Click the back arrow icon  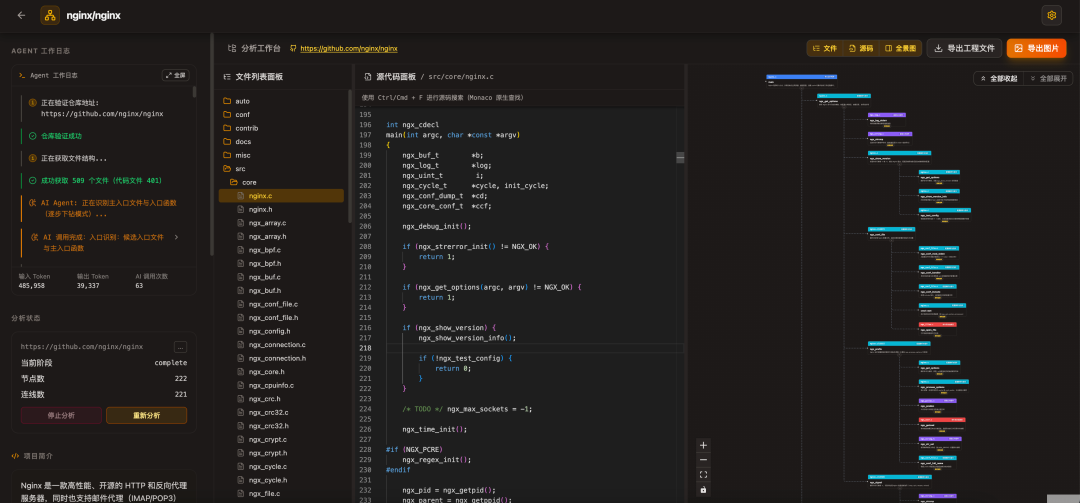click(x=21, y=15)
